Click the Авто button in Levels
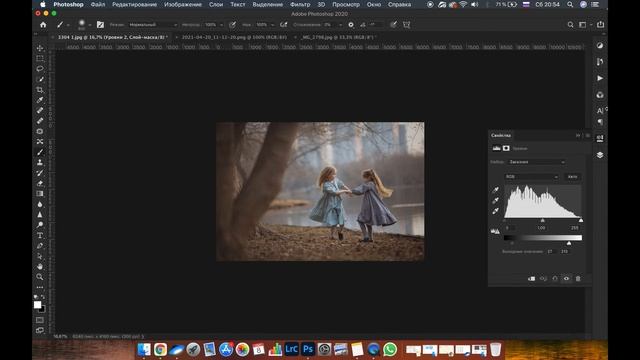 click(572, 177)
